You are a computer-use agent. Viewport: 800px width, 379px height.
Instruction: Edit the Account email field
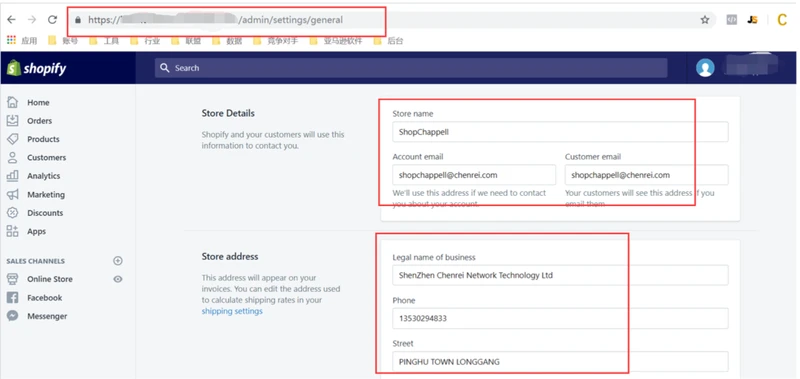click(x=474, y=175)
